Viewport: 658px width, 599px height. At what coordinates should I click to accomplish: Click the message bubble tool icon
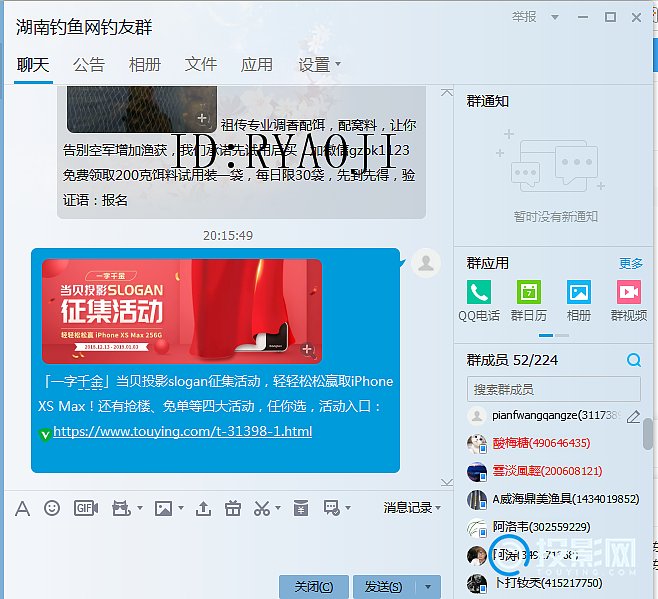click(332, 508)
